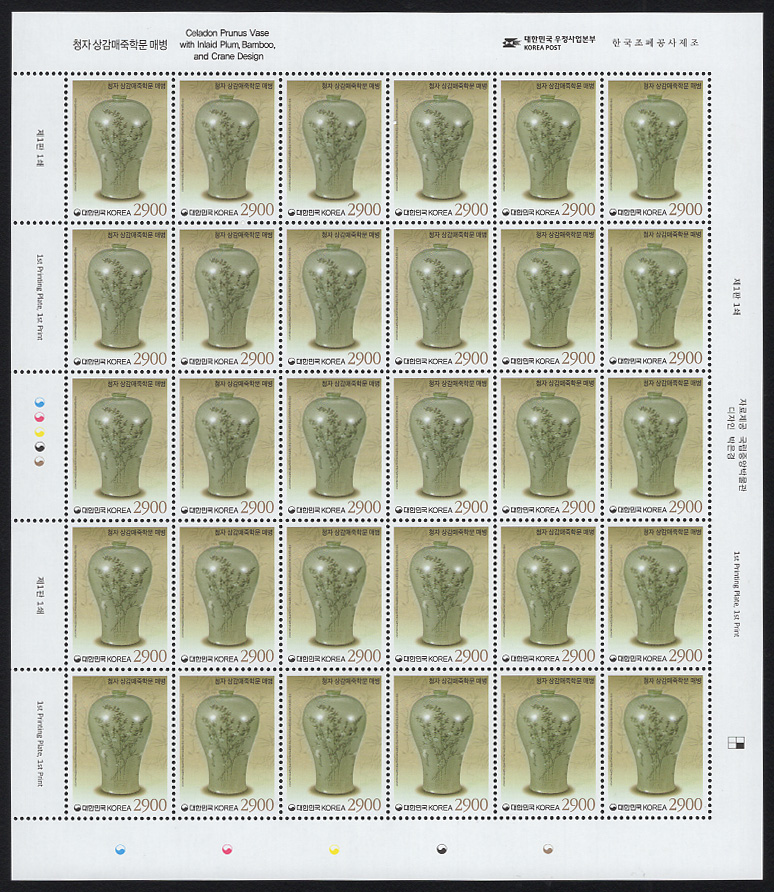Click the header title '청자 상감매죽학문 매병'
Image resolution: width=774 pixels, height=892 pixels.
point(120,45)
